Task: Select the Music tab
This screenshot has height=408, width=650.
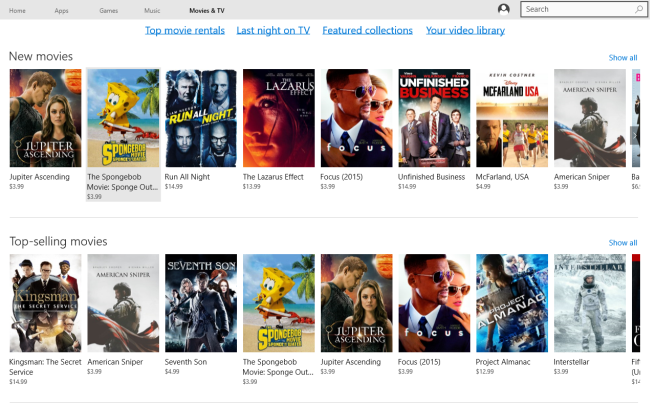Action: (152, 10)
